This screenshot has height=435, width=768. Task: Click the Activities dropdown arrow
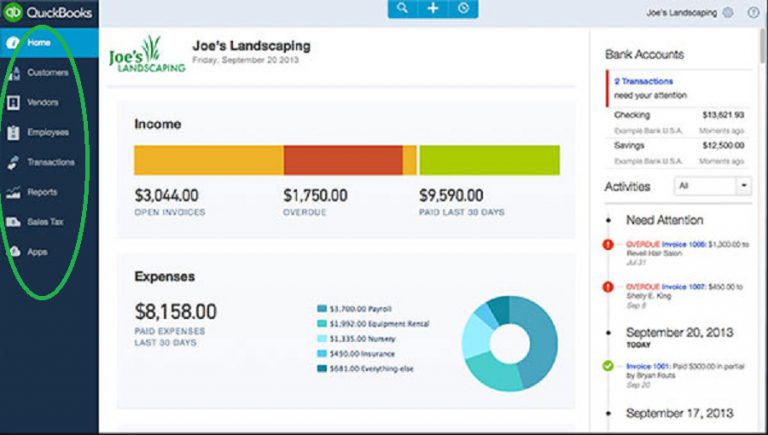click(x=744, y=186)
